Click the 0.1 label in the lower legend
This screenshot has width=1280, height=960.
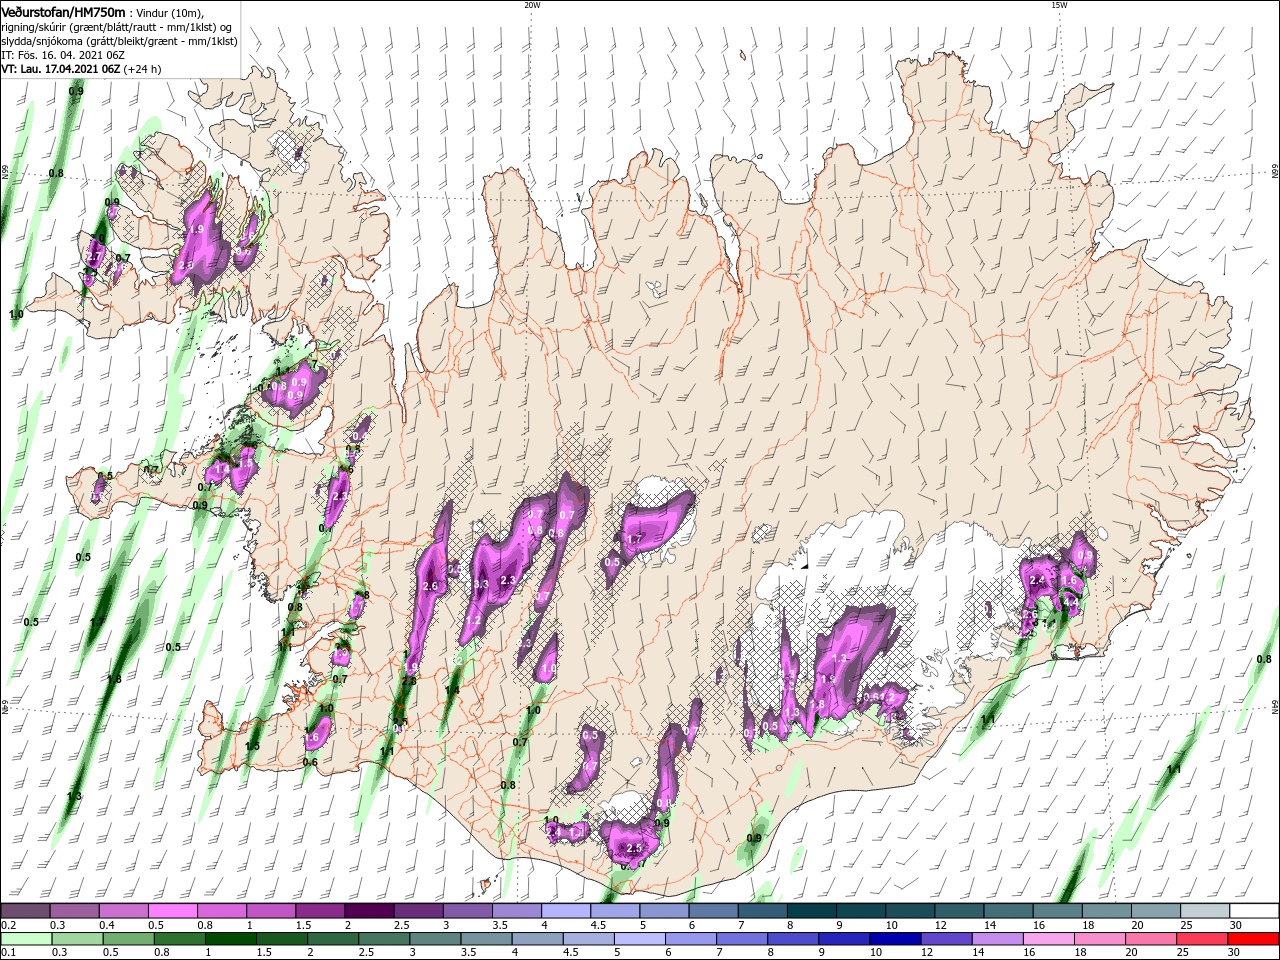[x=8, y=952]
